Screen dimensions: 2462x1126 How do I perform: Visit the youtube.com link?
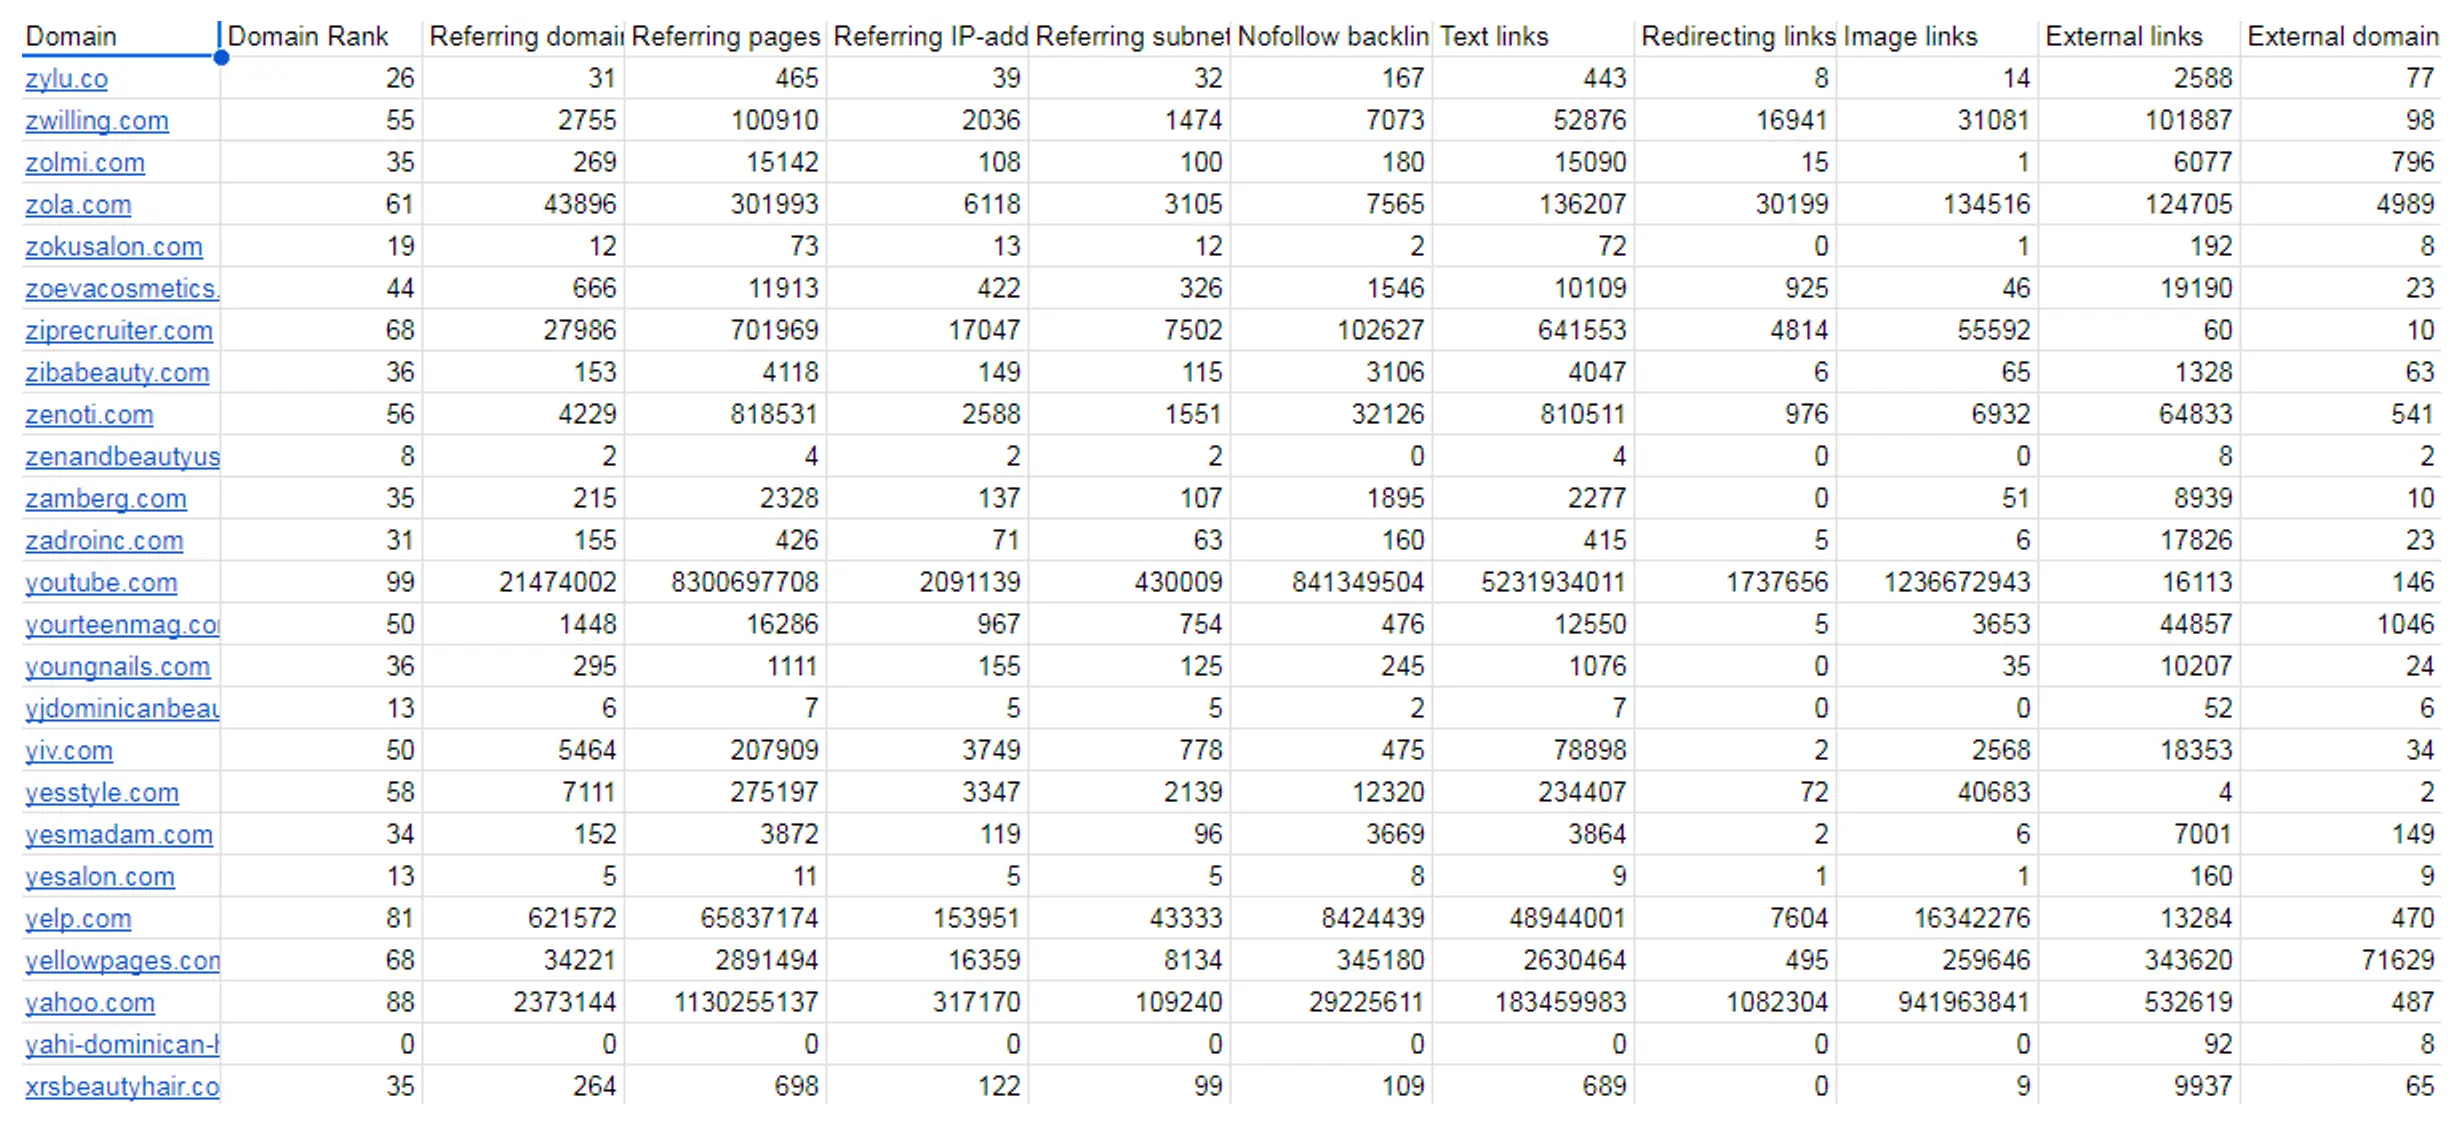tap(101, 583)
